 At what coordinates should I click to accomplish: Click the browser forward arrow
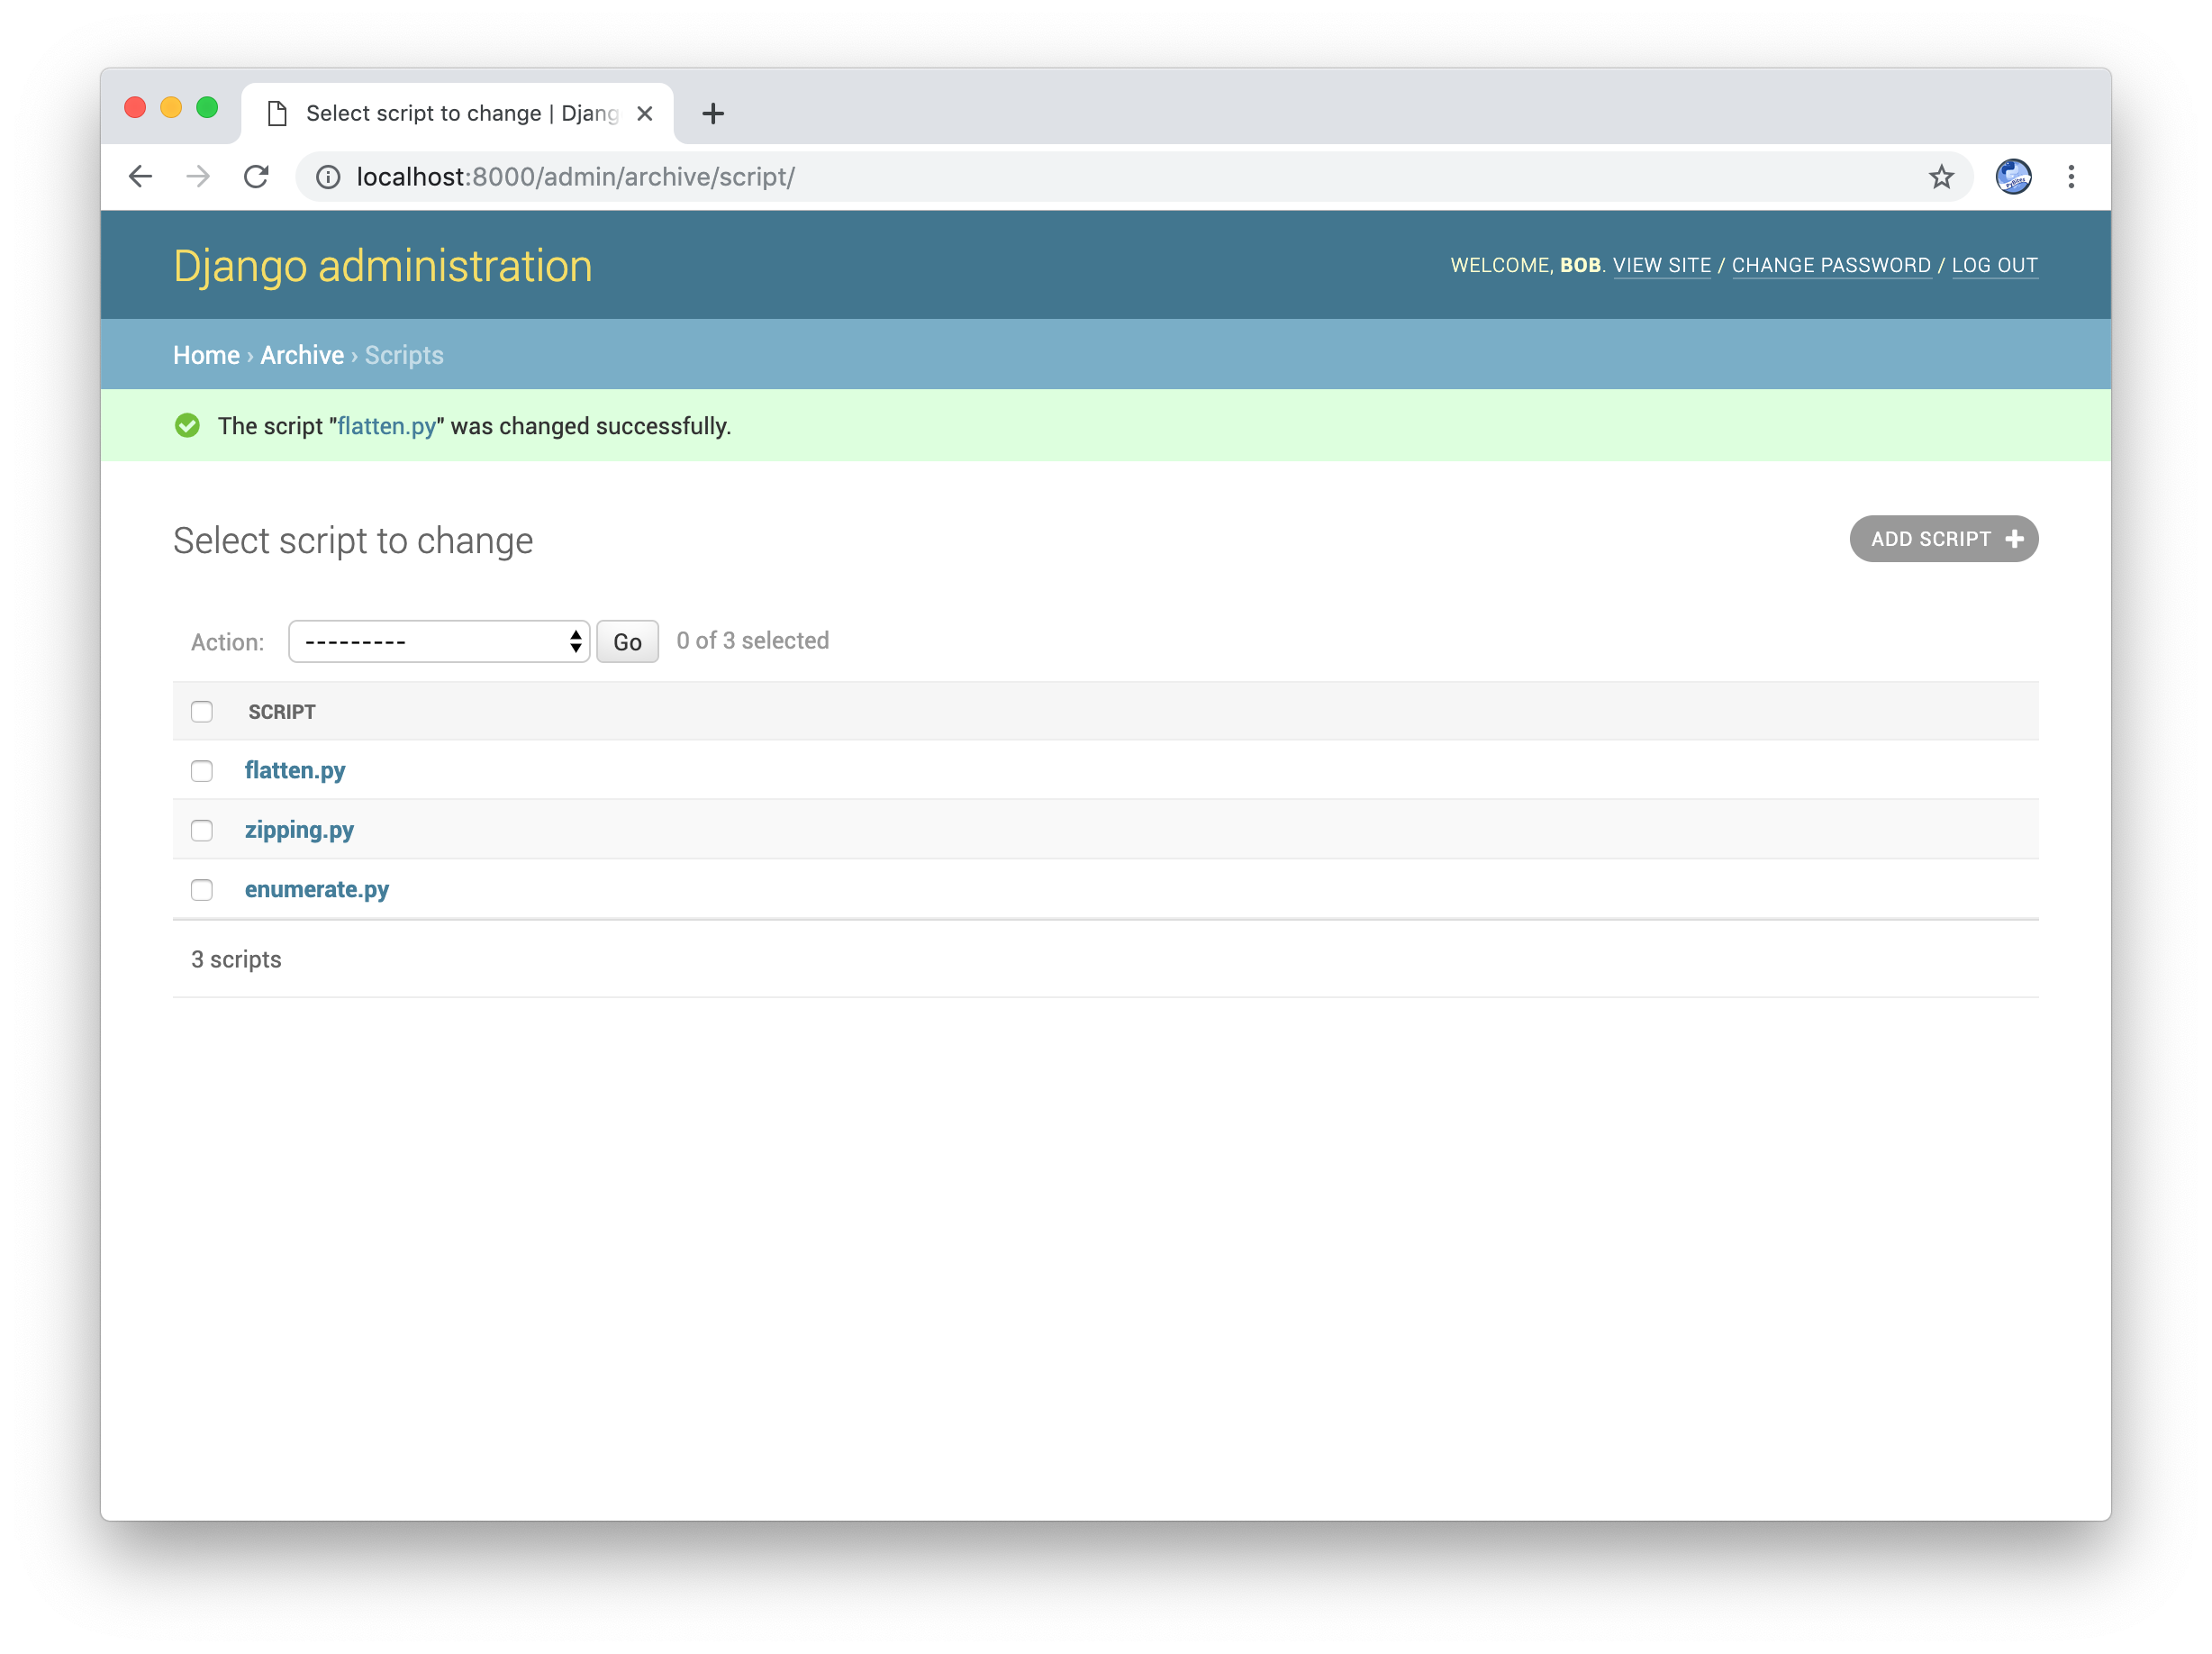[198, 177]
